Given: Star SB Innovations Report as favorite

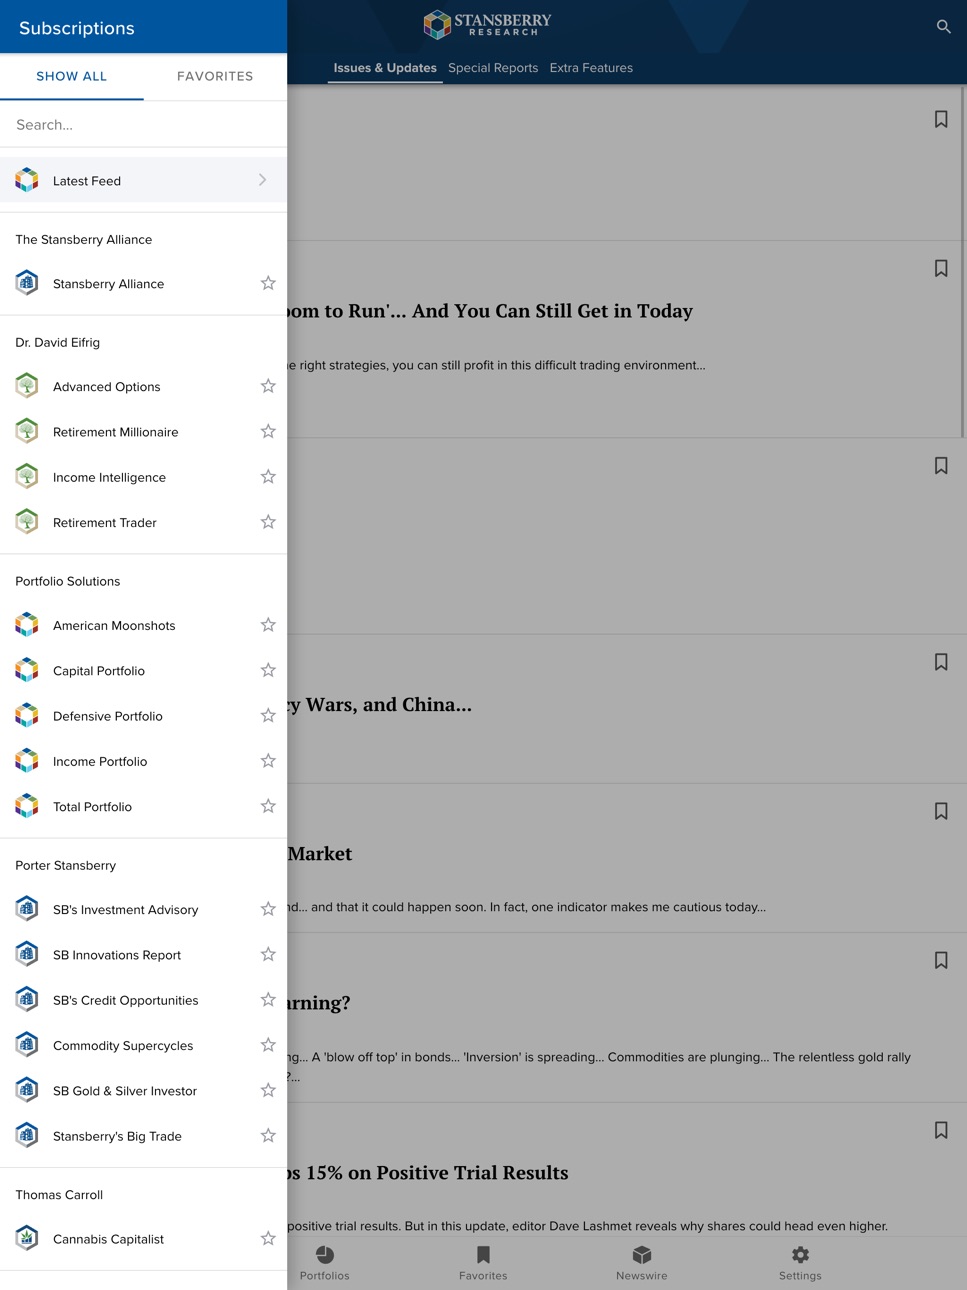Looking at the screenshot, I should click(x=268, y=954).
